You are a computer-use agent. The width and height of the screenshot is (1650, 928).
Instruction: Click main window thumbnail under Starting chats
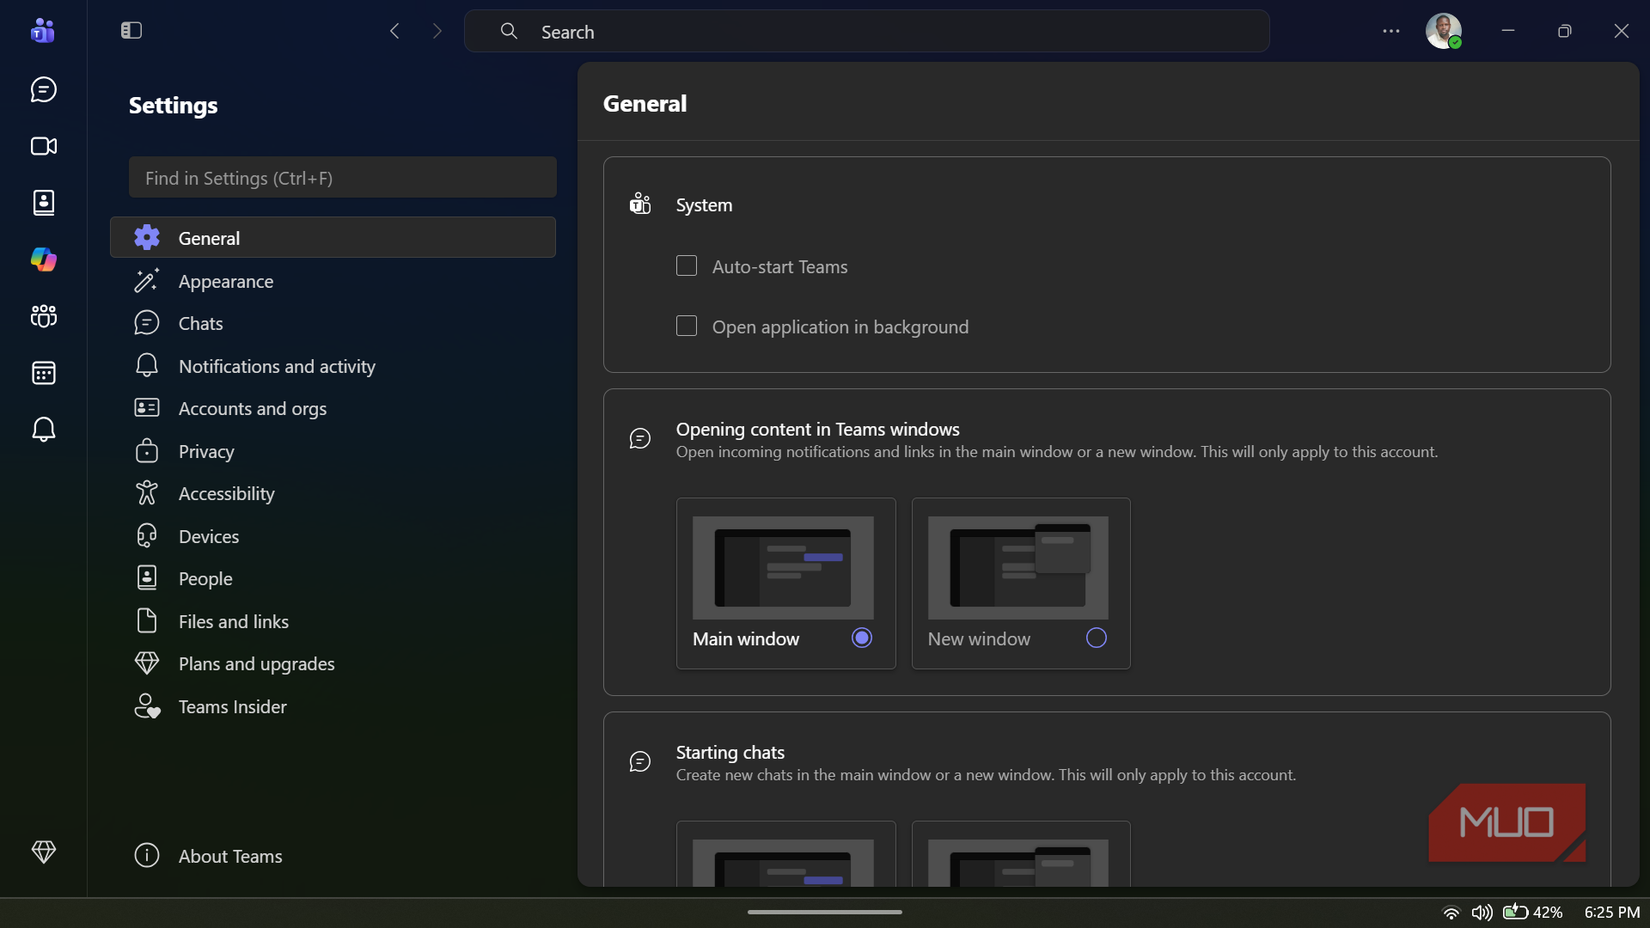(783, 863)
